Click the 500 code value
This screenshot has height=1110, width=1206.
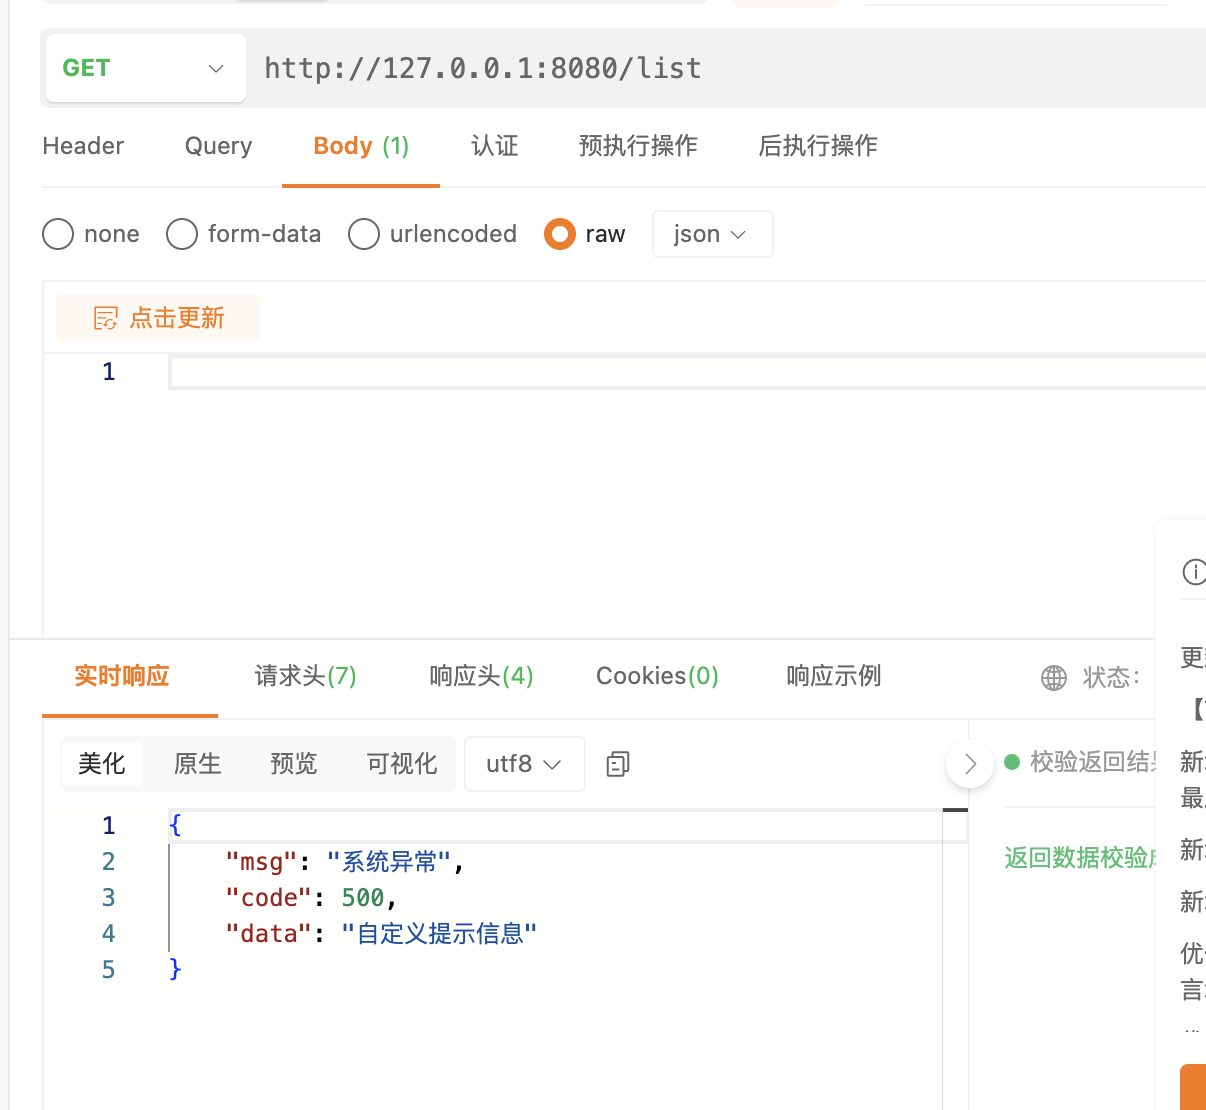coord(363,898)
